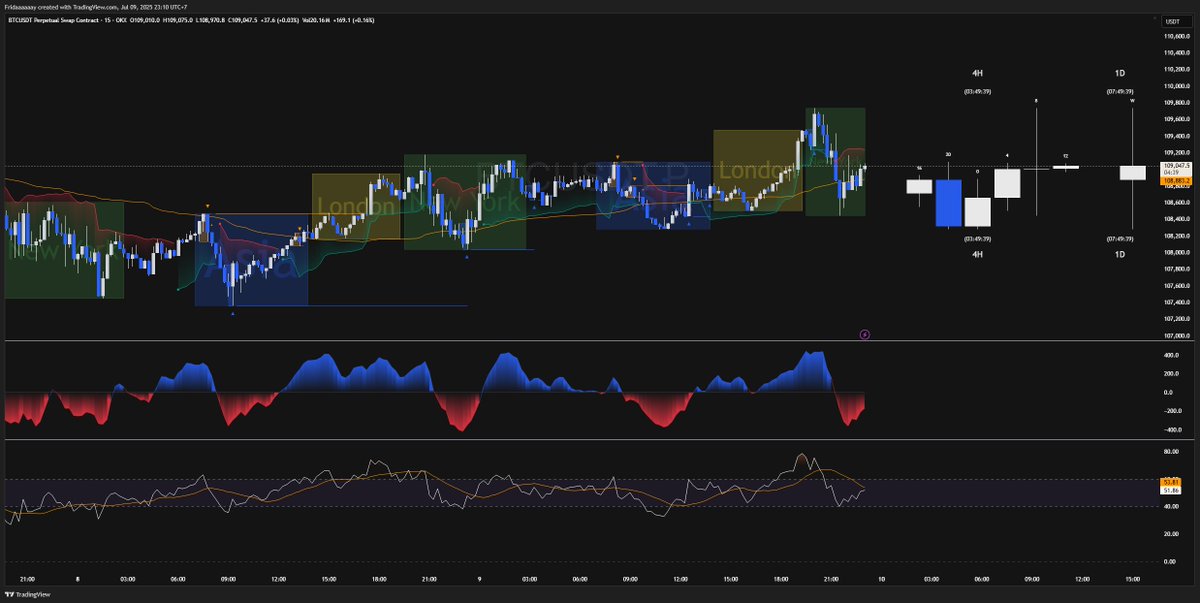
Task: Click the white RSI value 51.86
Action: pos(1172,490)
